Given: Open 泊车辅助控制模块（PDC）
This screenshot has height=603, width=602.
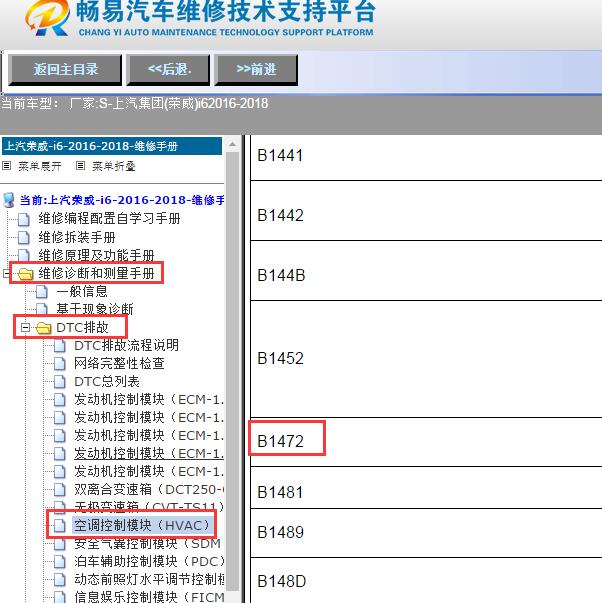Looking at the screenshot, I should click(x=149, y=561).
